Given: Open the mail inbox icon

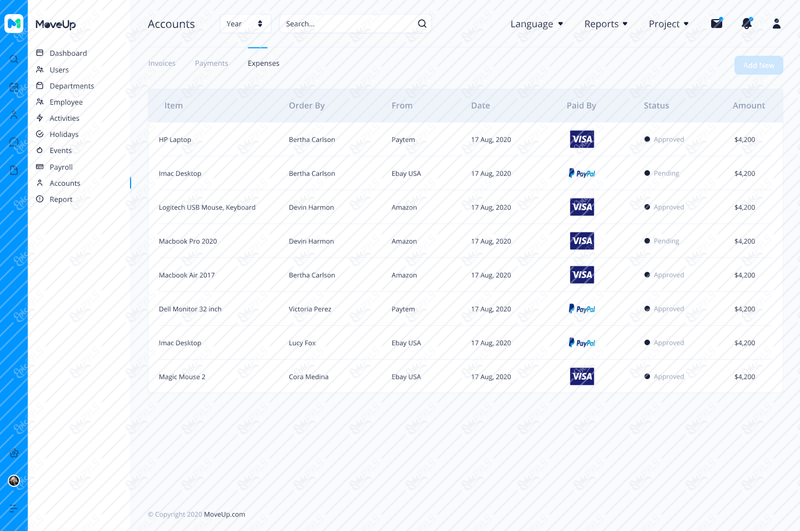Looking at the screenshot, I should 717,23.
